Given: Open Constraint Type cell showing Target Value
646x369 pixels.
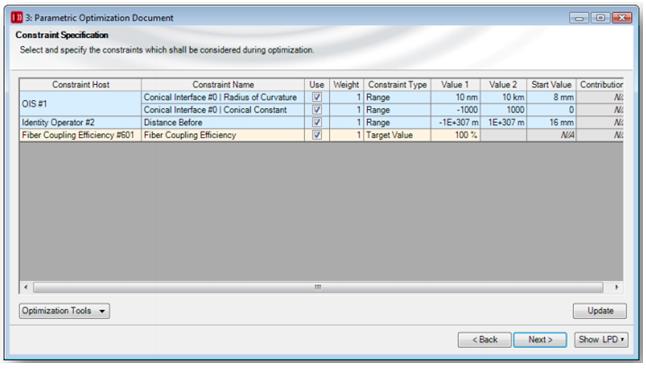Looking at the screenshot, I should [397, 135].
